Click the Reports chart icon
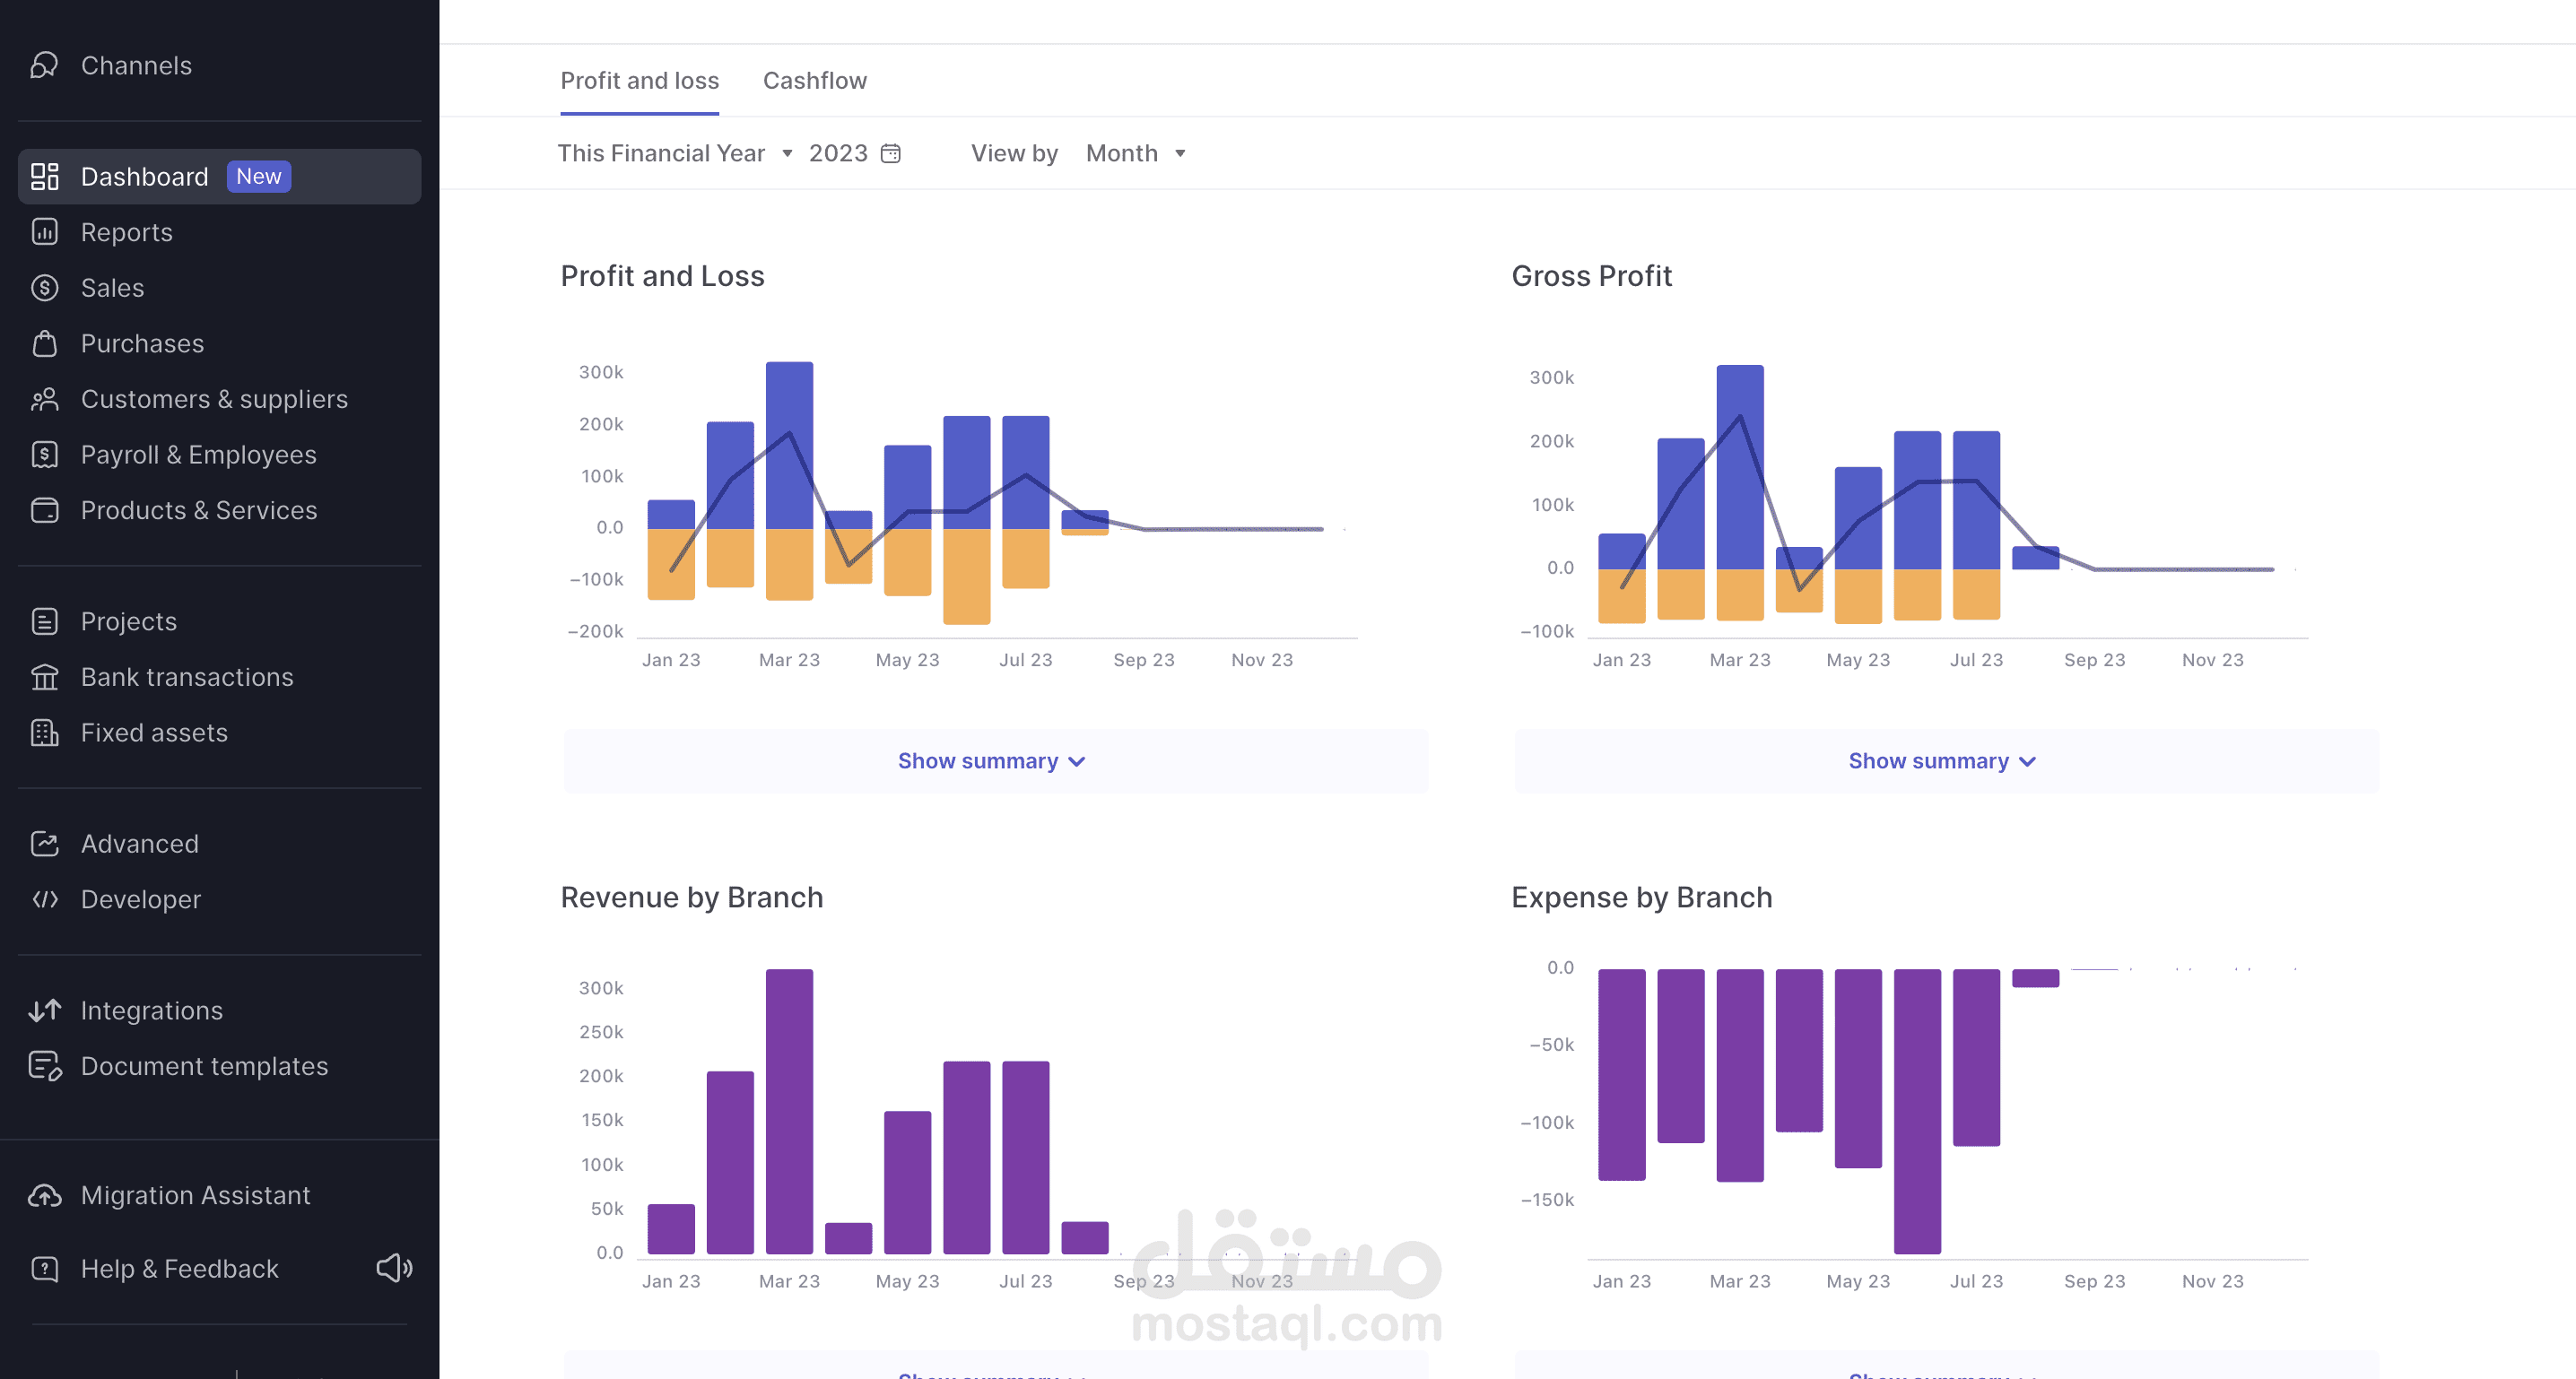 (x=44, y=232)
